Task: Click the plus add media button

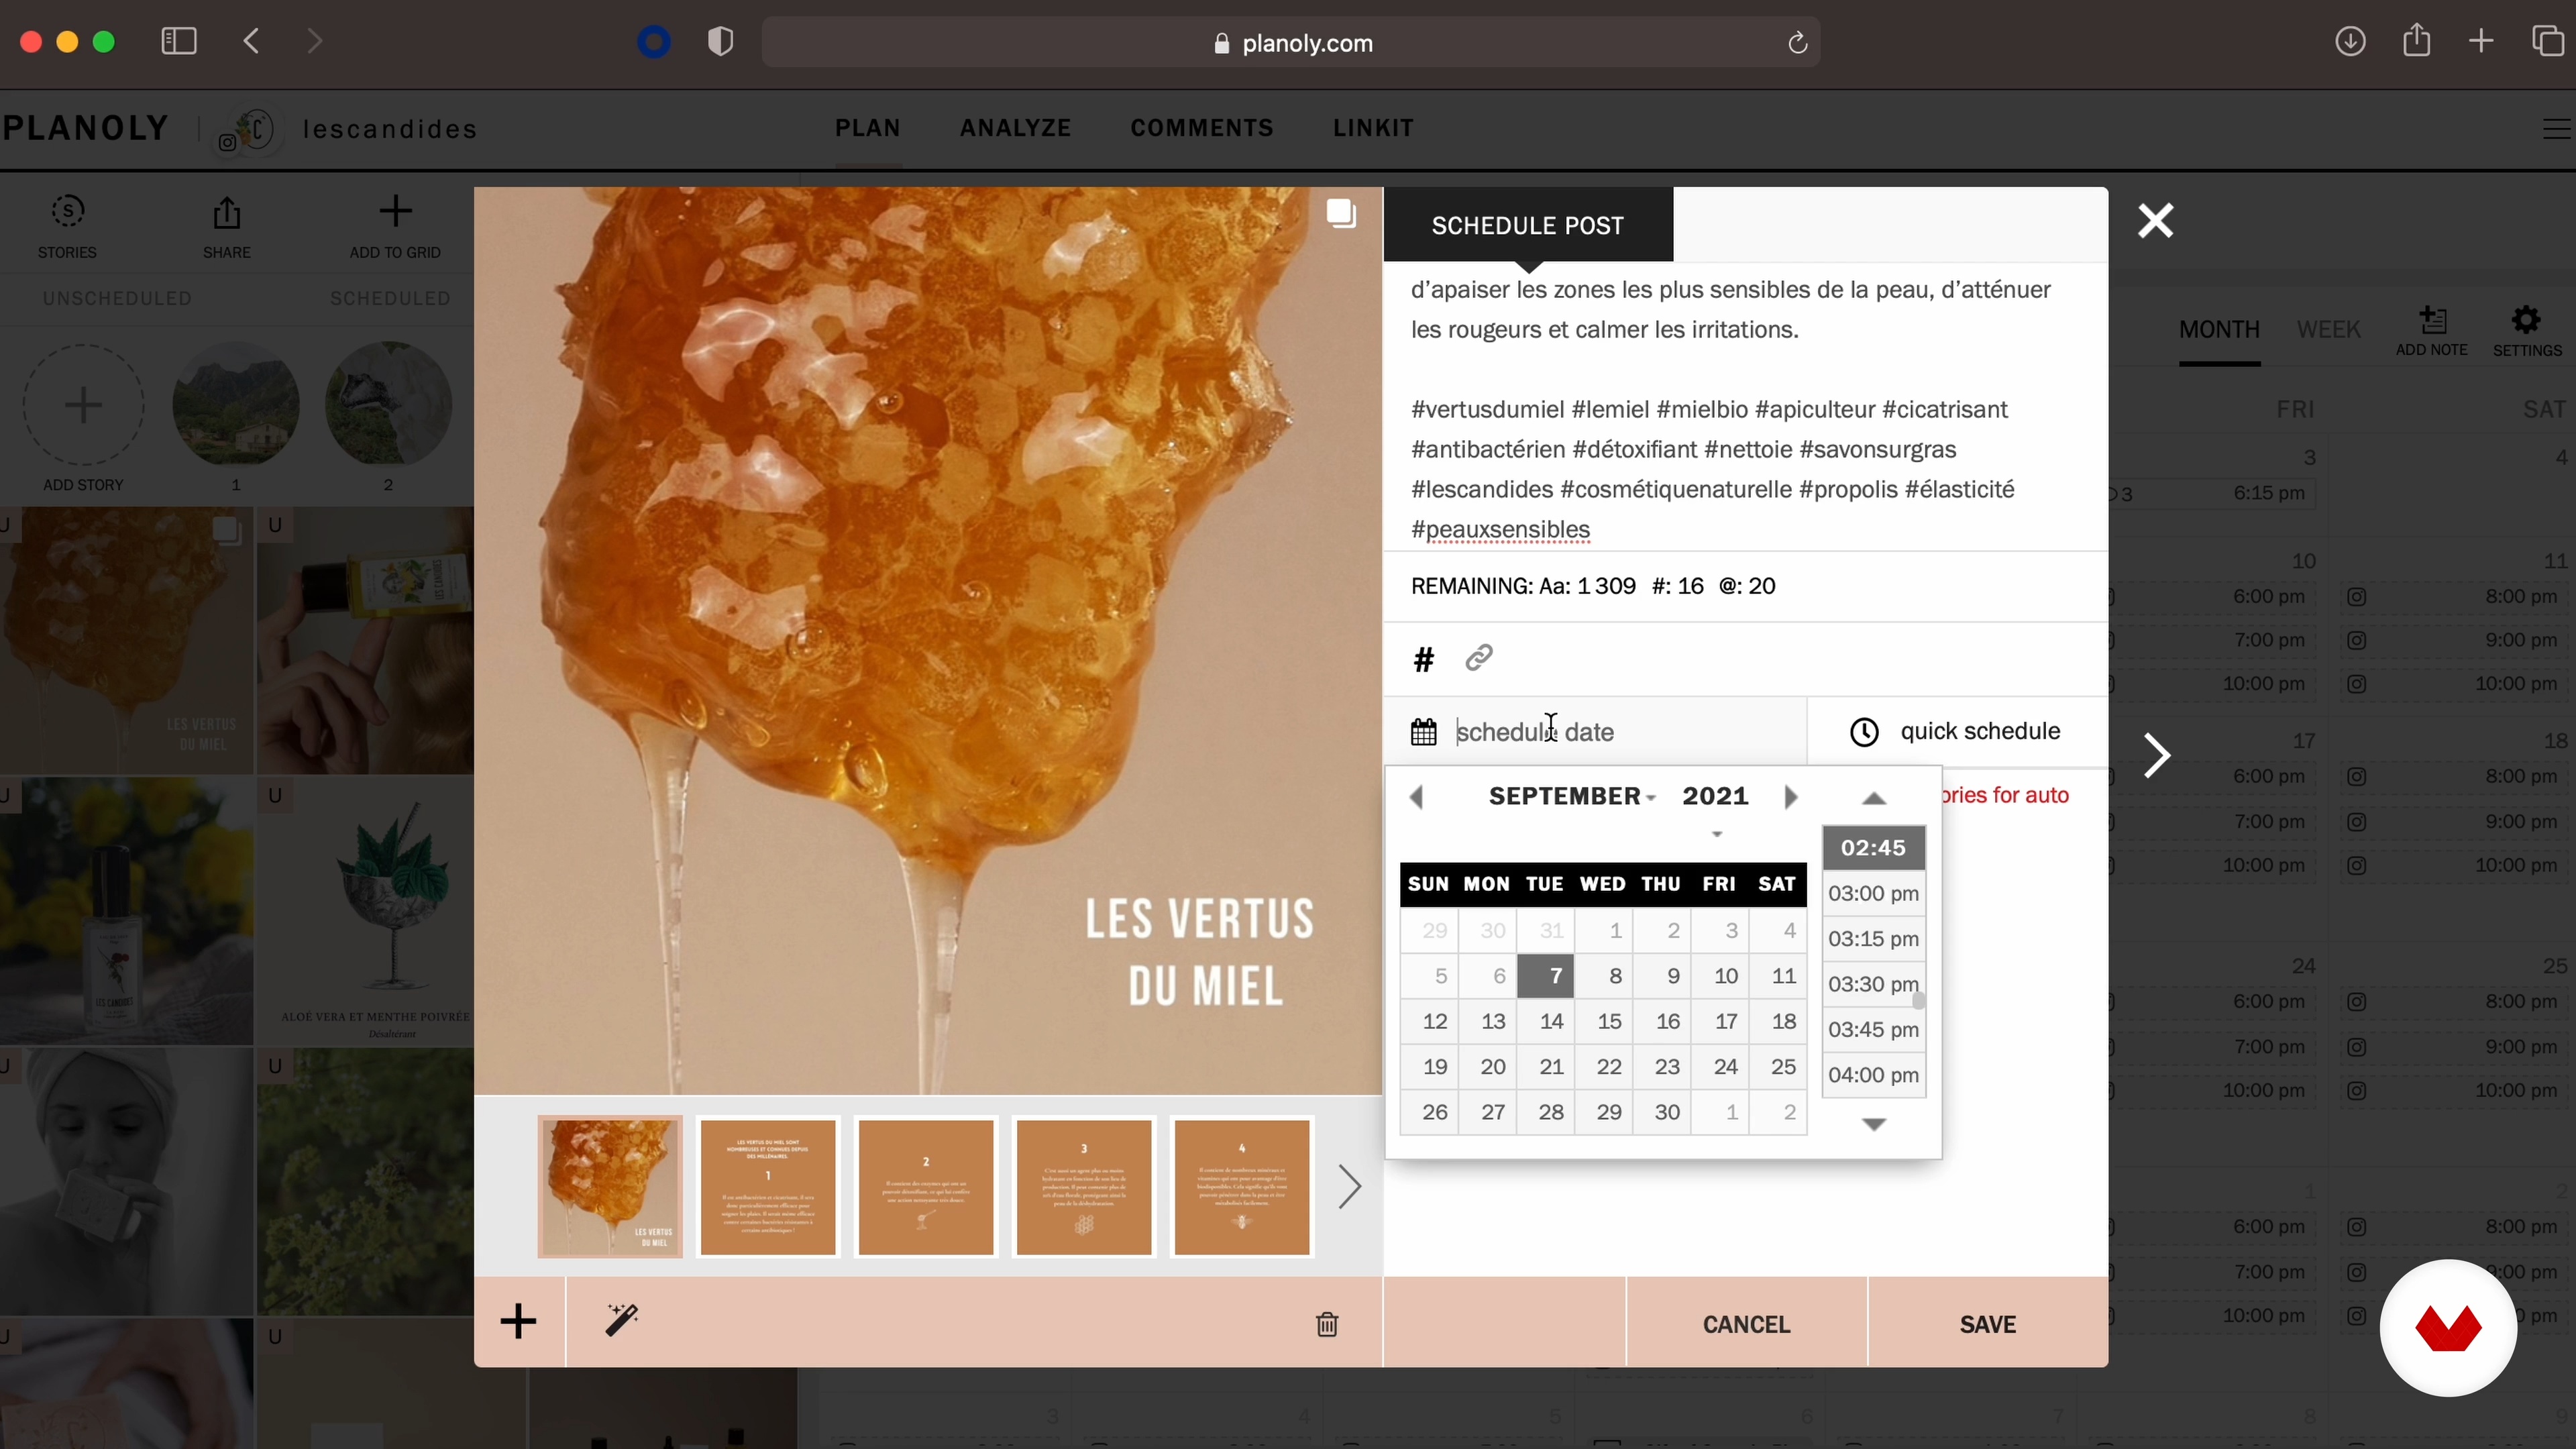Action: (518, 1322)
